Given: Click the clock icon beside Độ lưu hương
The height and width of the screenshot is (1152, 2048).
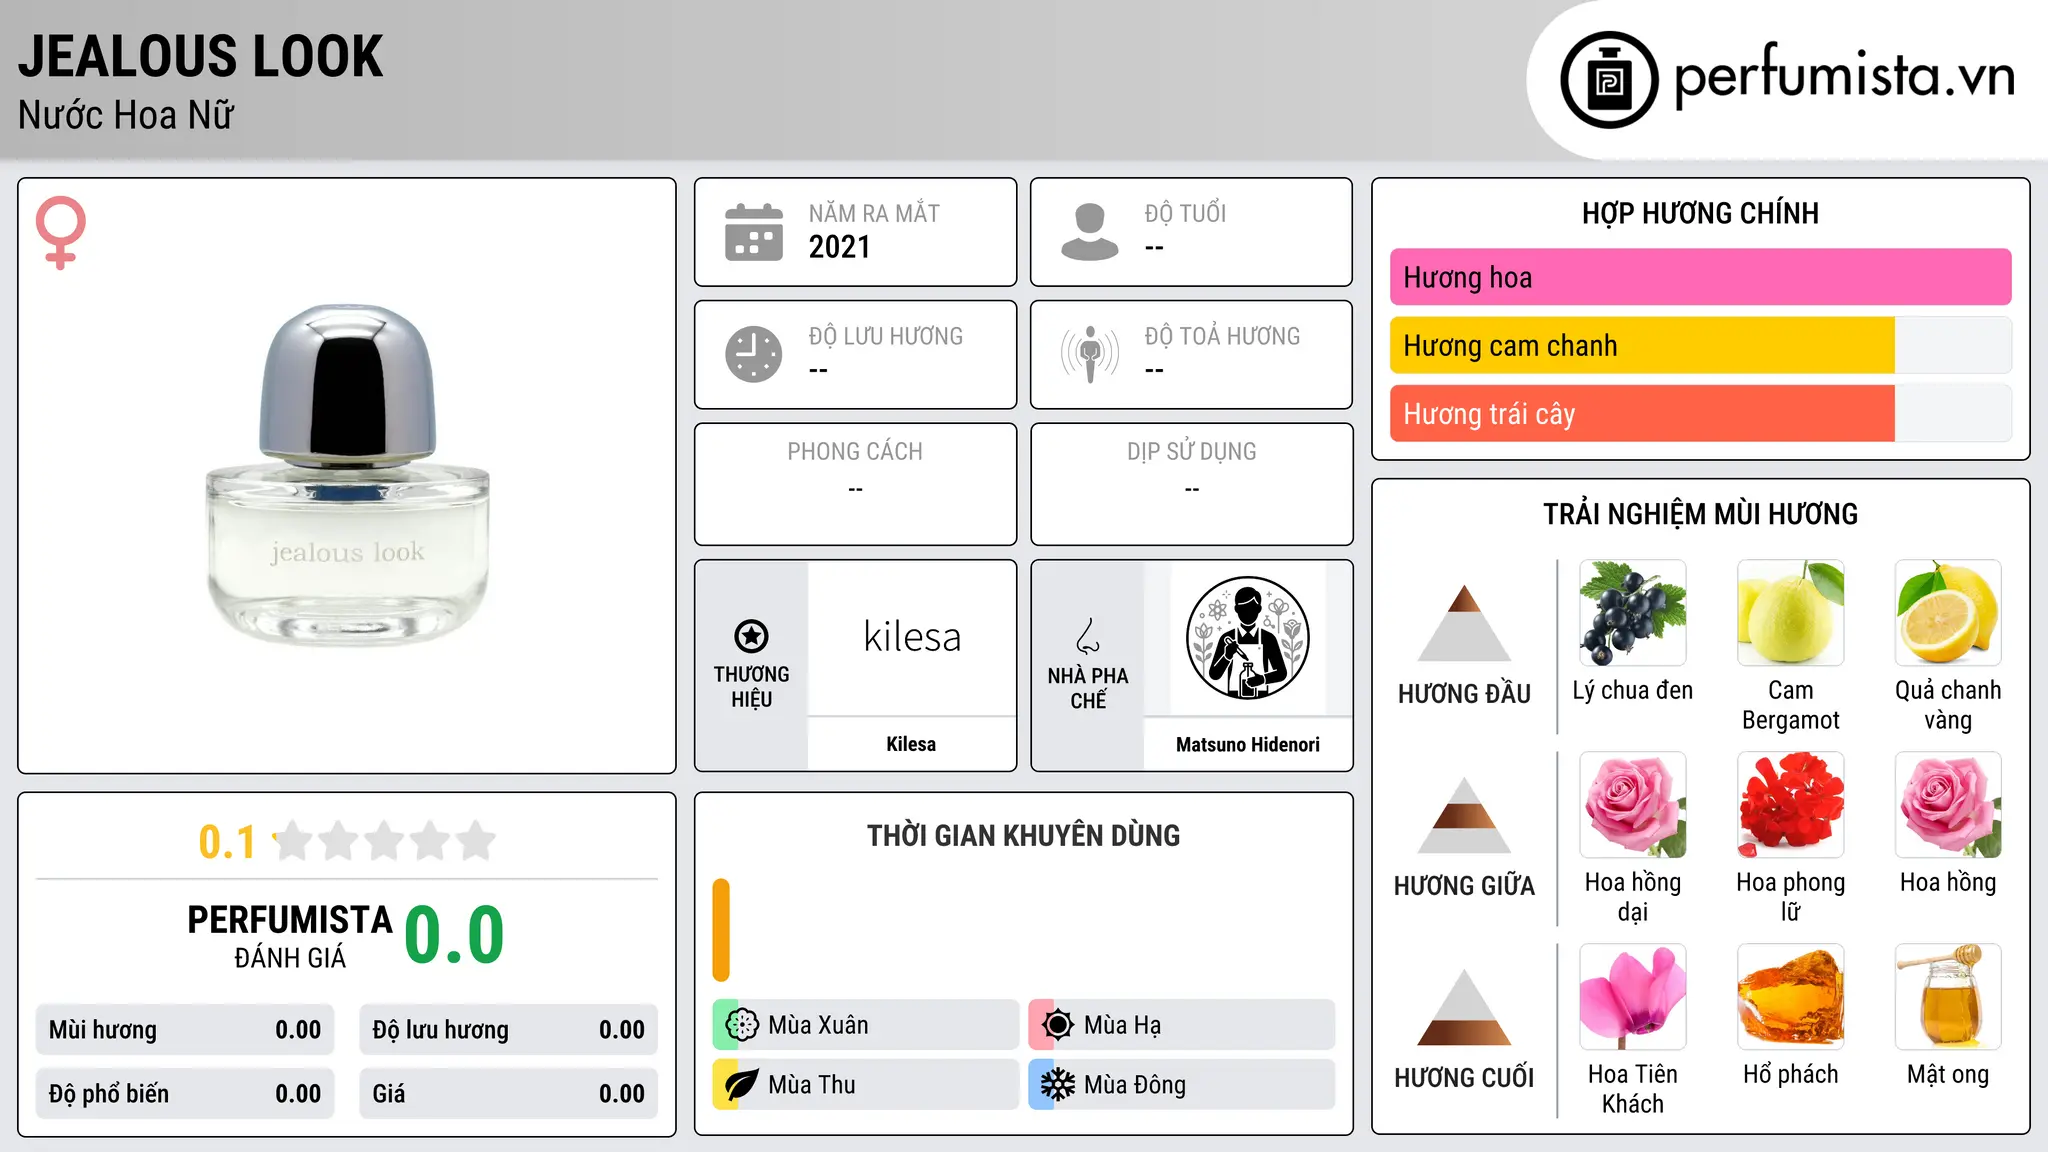Looking at the screenshot, I should coord(754,354).
